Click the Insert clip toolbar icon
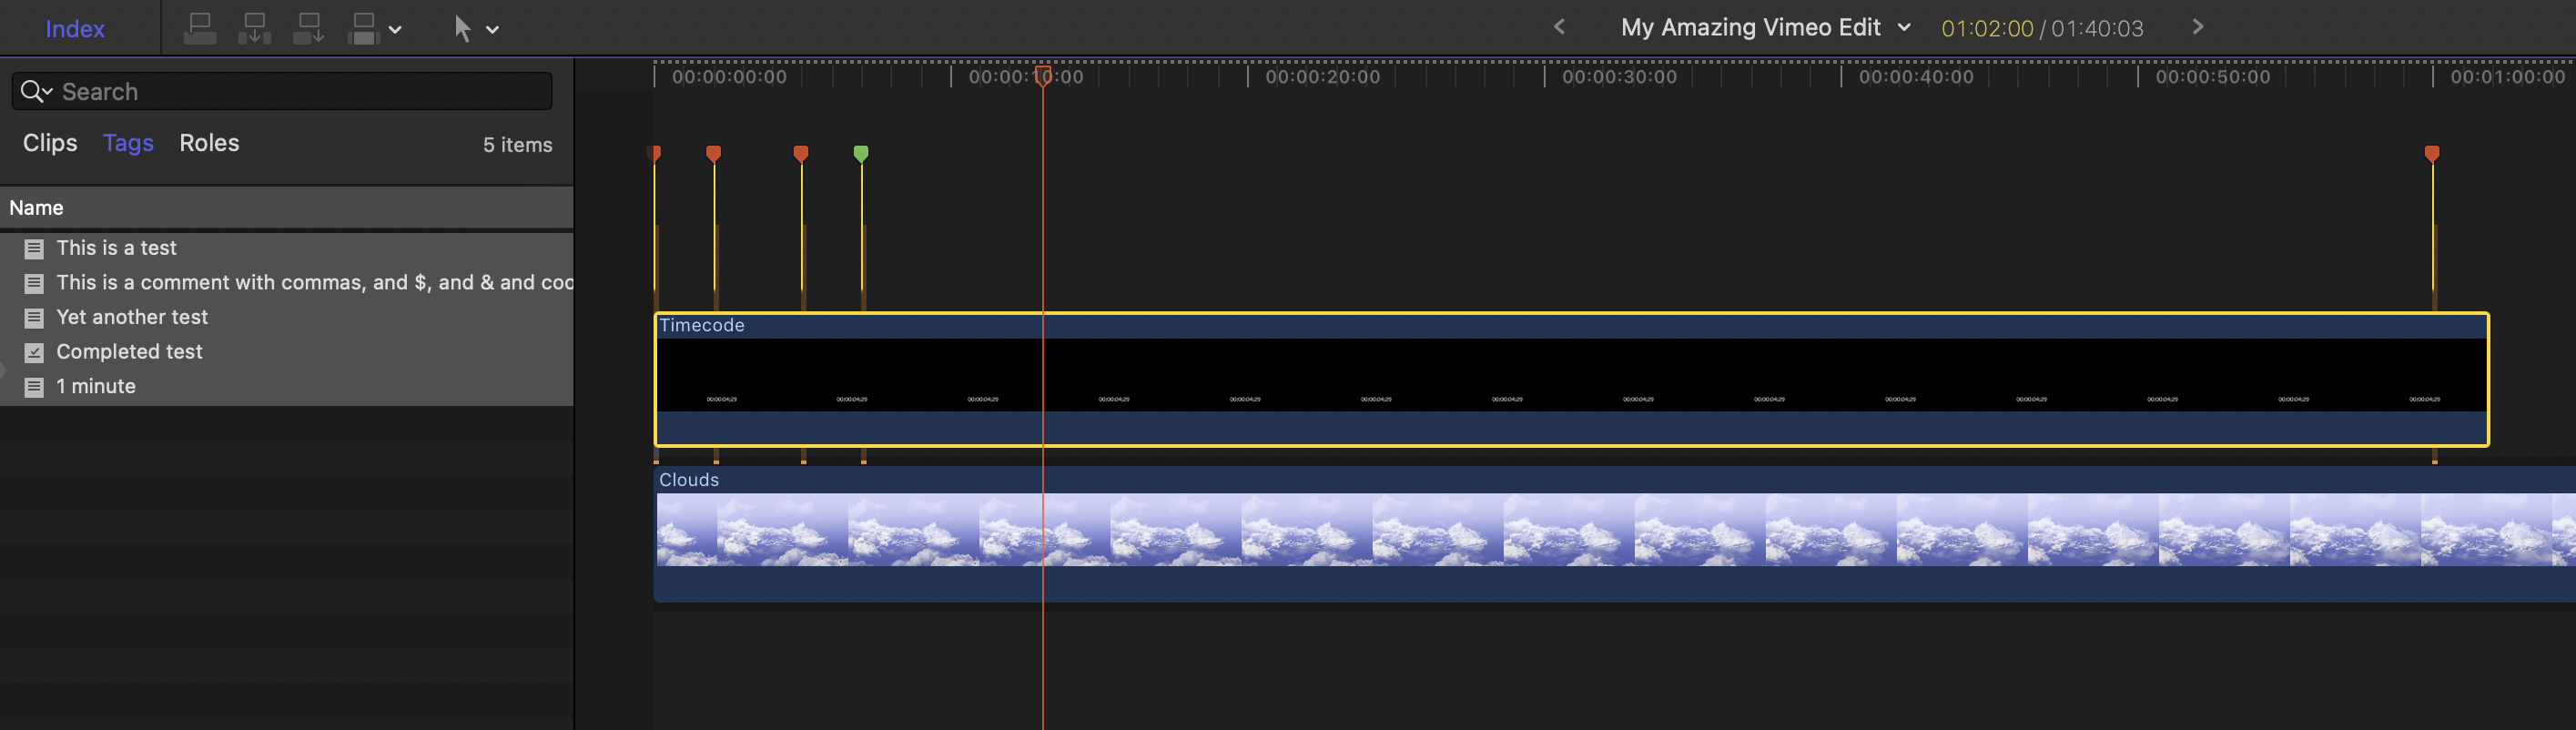Viewport: 2576px width, 730px height. (254, 28)
